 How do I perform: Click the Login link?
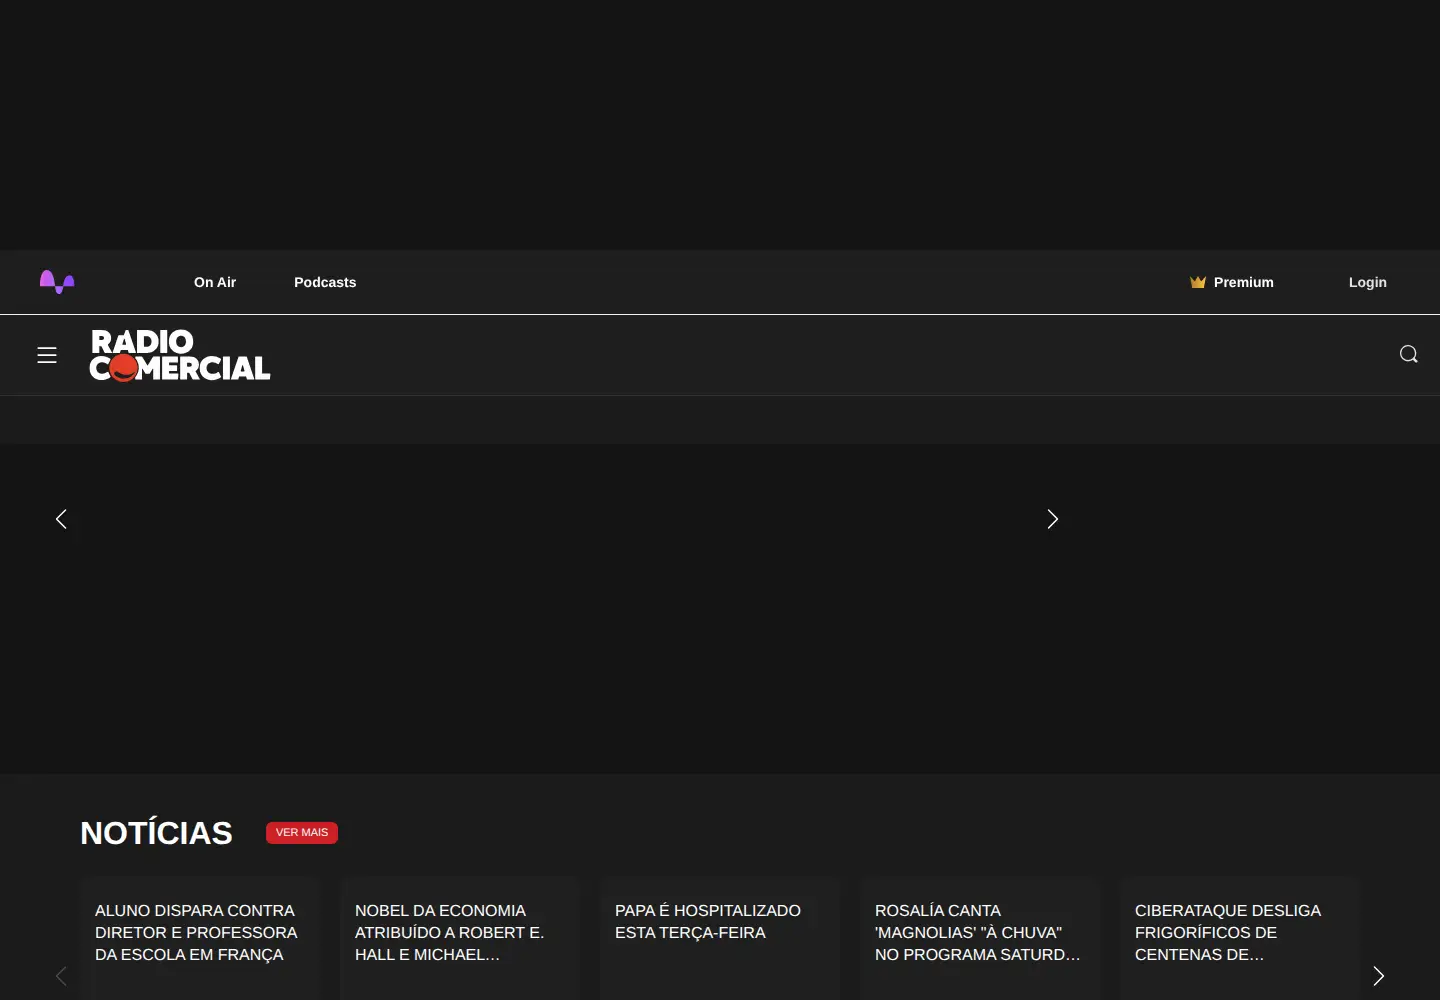[1368, 282]
